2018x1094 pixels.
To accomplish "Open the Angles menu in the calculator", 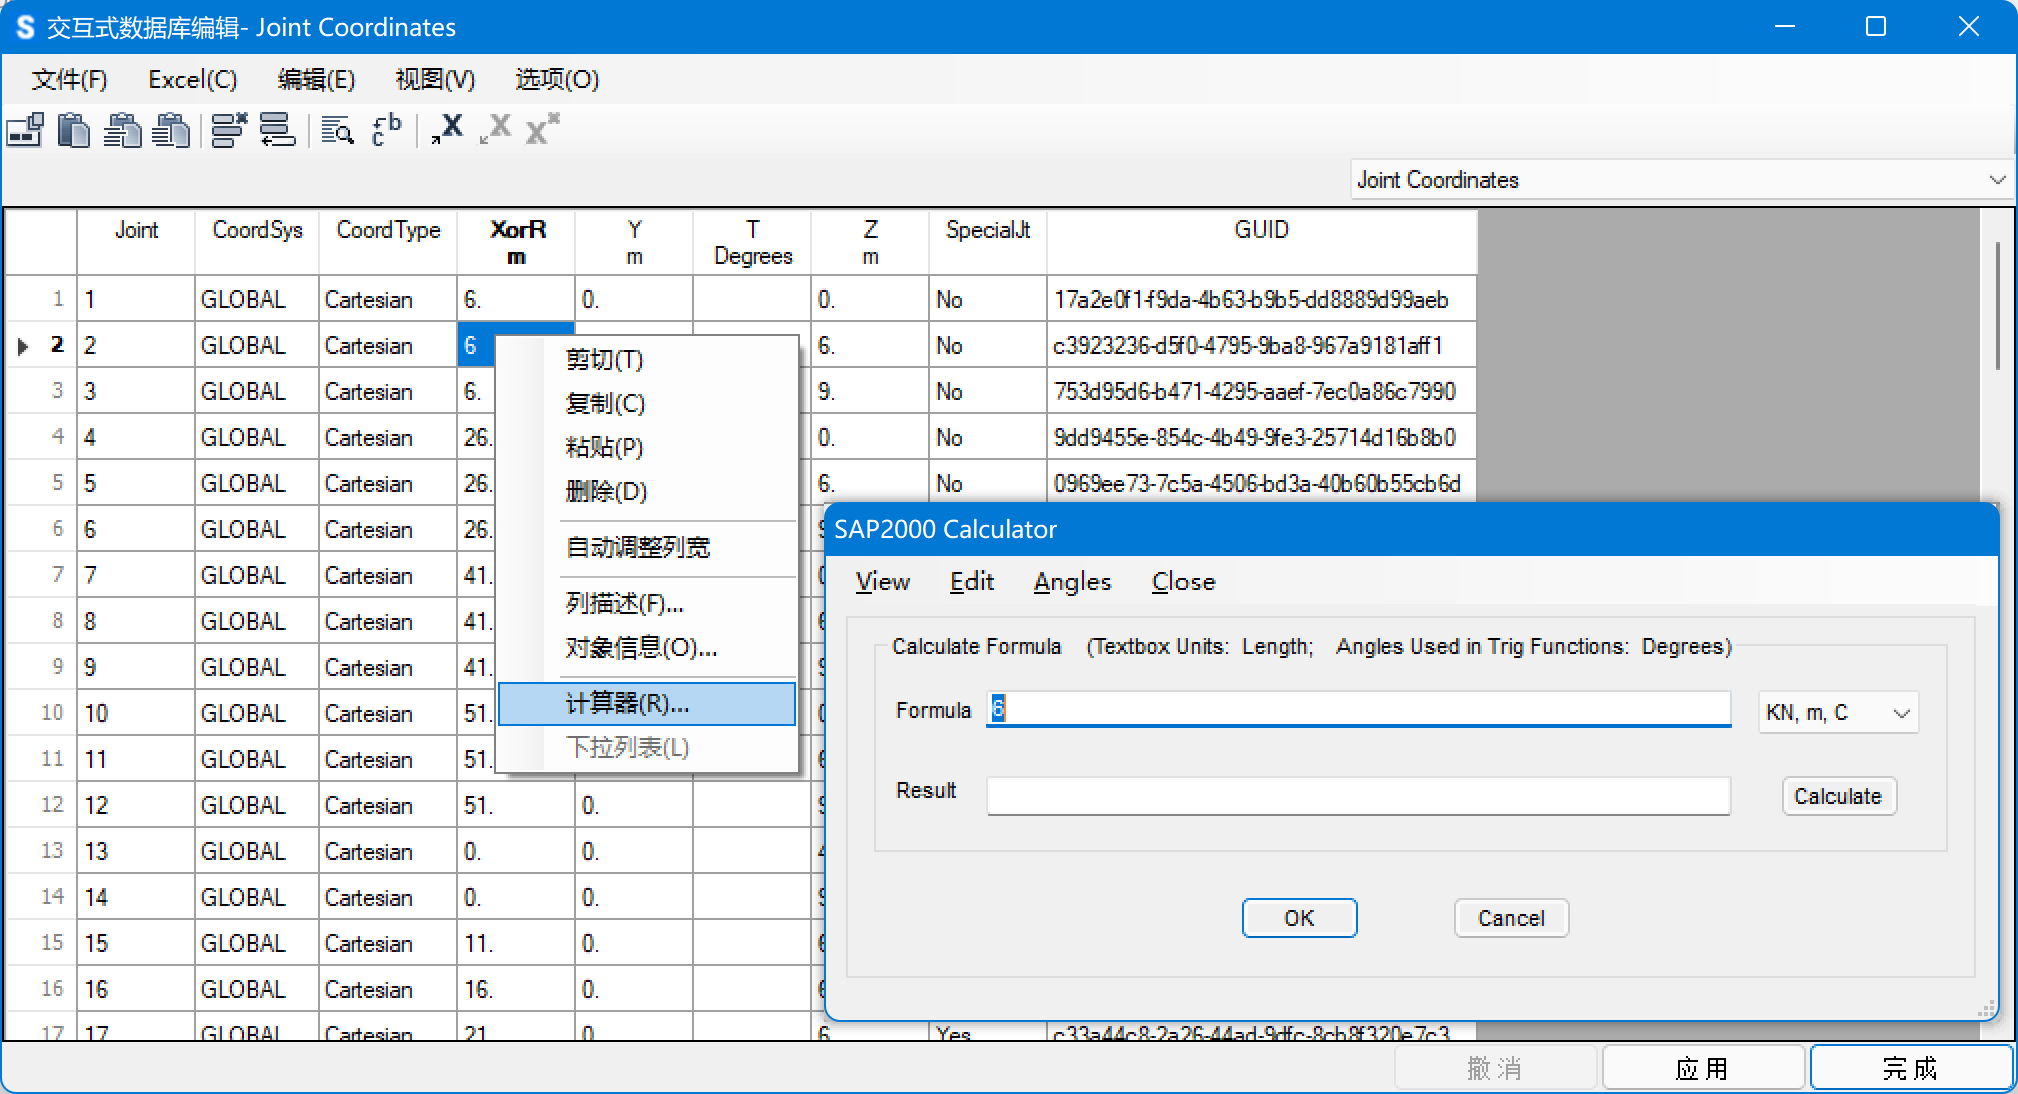I will click(x=1072, y=582).
